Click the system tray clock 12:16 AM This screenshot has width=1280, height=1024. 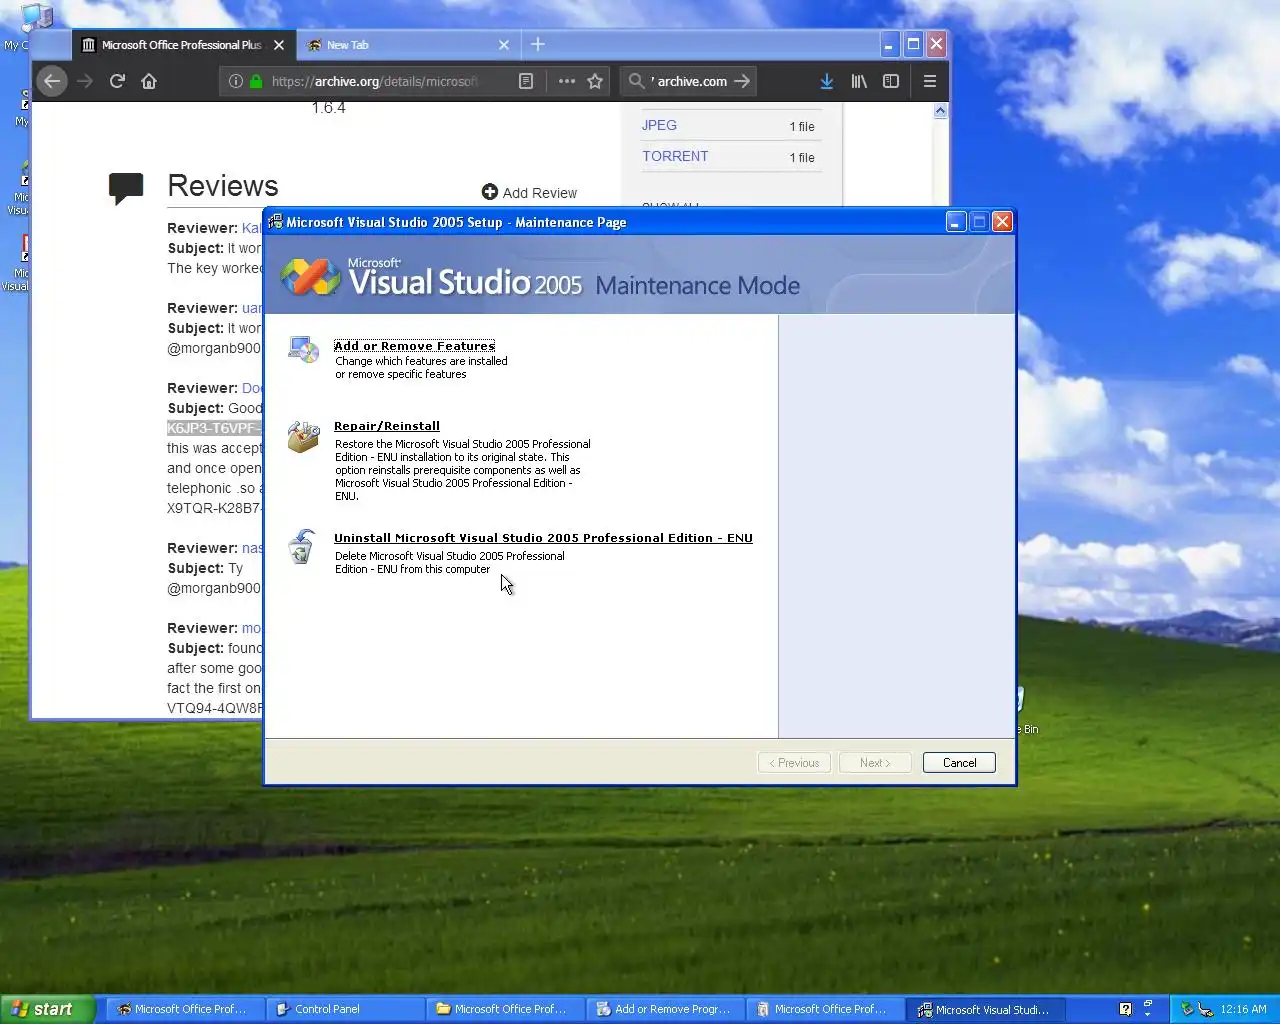coord(1243,1009)
